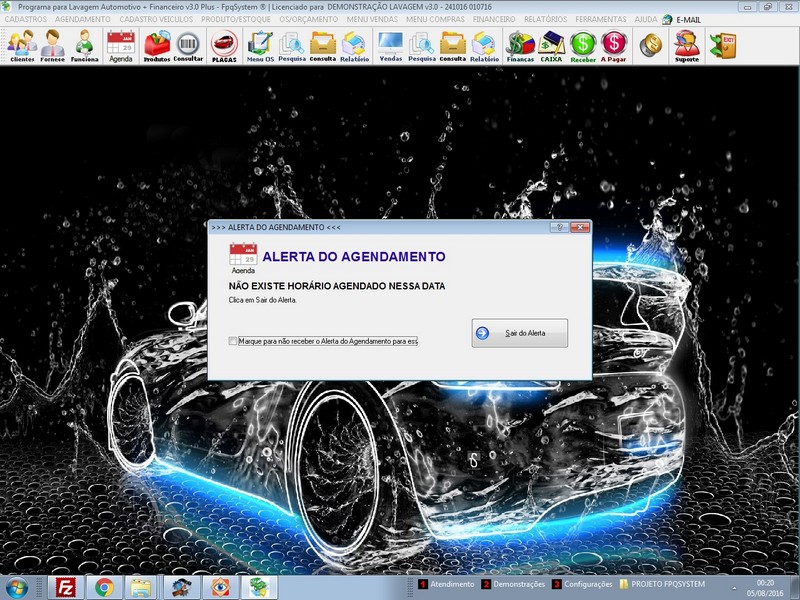Click the Demonstrações taskbar shortcut
The image size is (800, 600).
pyautogui.click(x=513, y=584)
